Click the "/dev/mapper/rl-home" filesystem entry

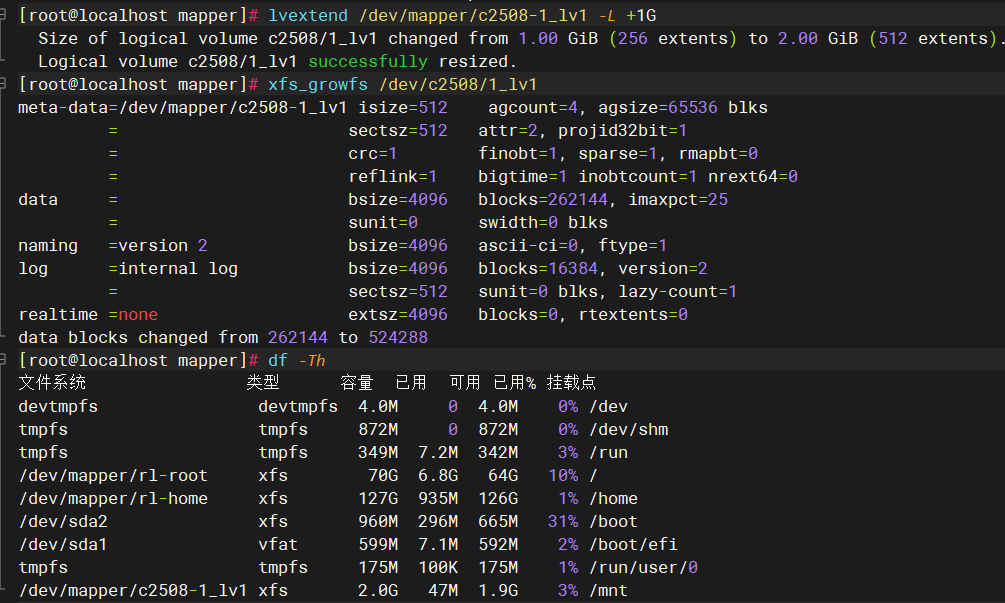click(113, 499)
